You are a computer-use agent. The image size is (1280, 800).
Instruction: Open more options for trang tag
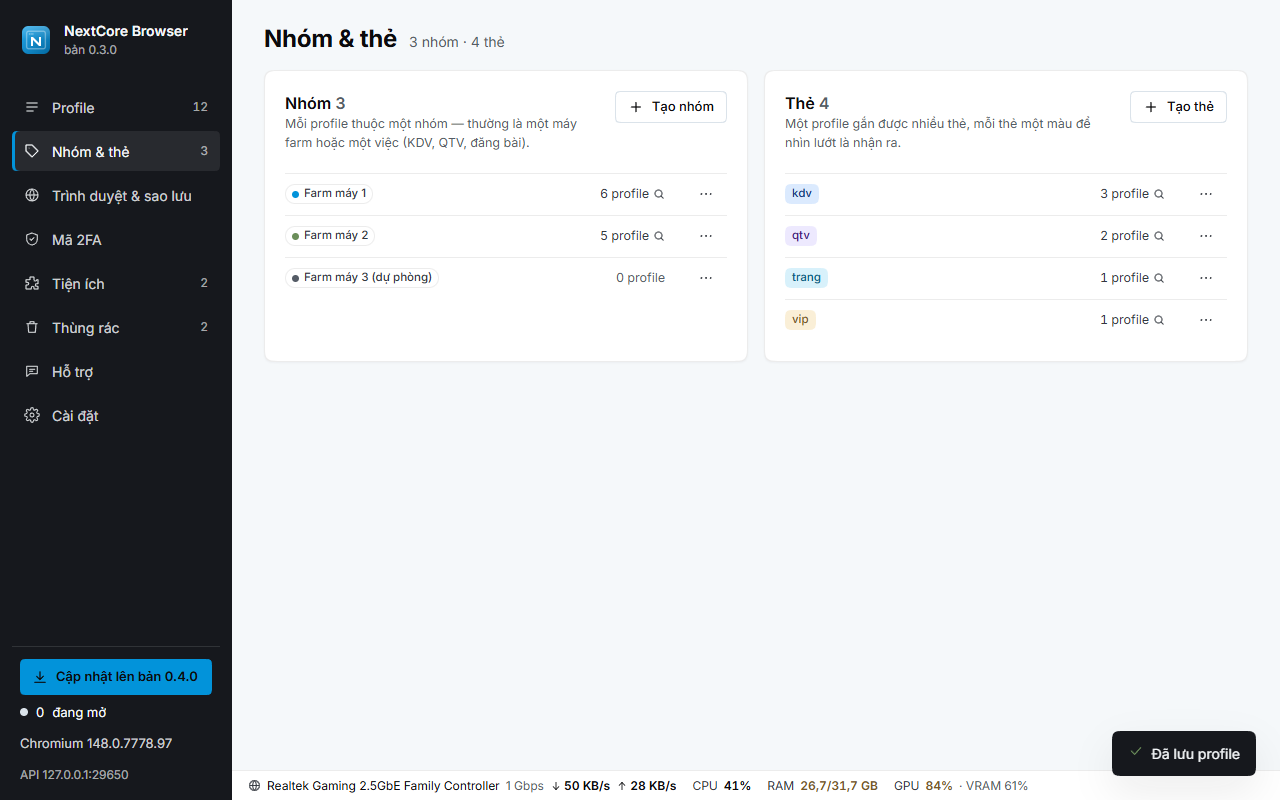pos(1206,278)
